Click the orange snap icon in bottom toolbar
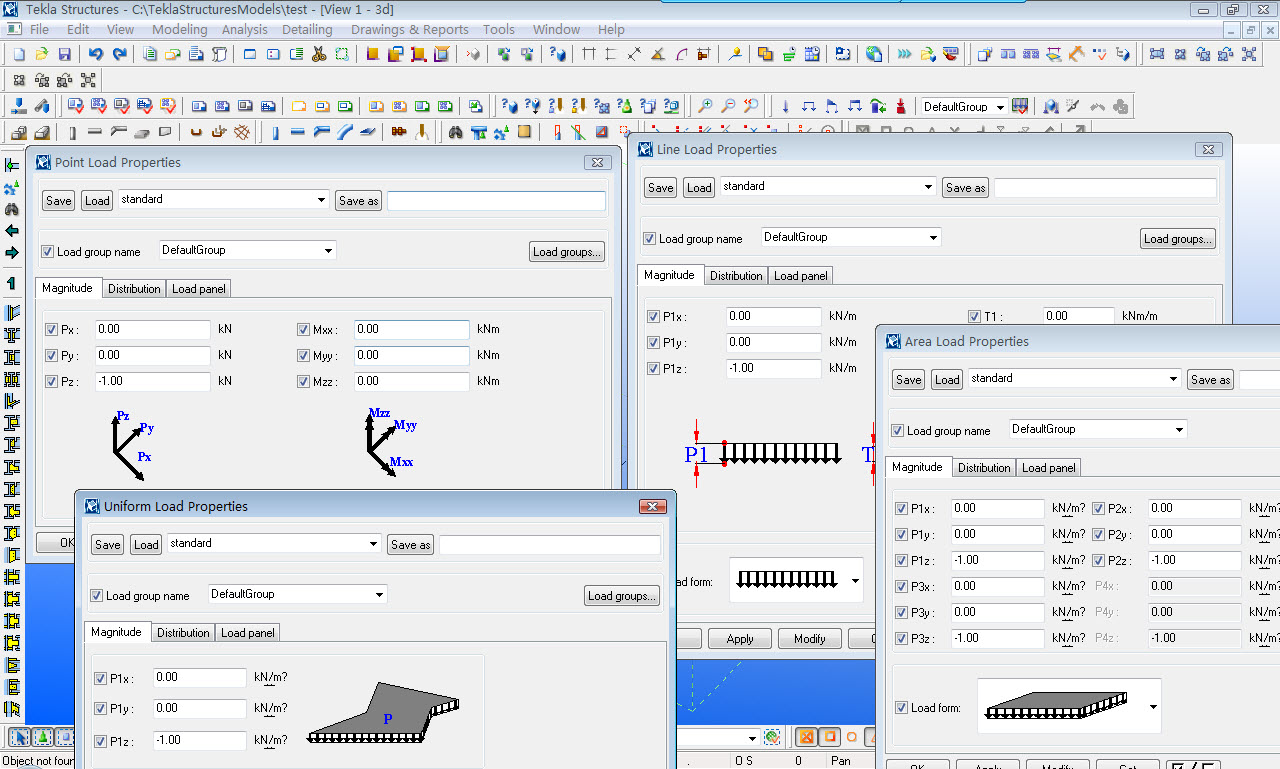Viewport: 1280px width, 769px height. pos(806,737)
